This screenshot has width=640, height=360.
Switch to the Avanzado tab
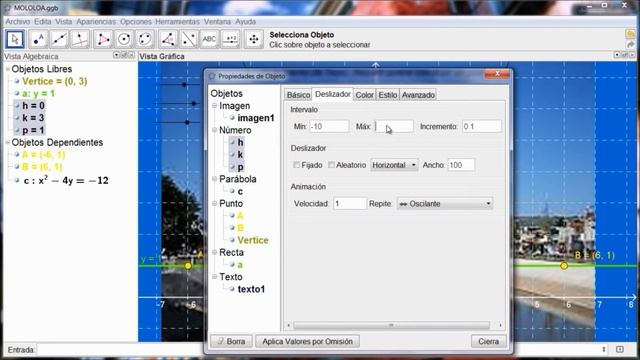point(418,95)
